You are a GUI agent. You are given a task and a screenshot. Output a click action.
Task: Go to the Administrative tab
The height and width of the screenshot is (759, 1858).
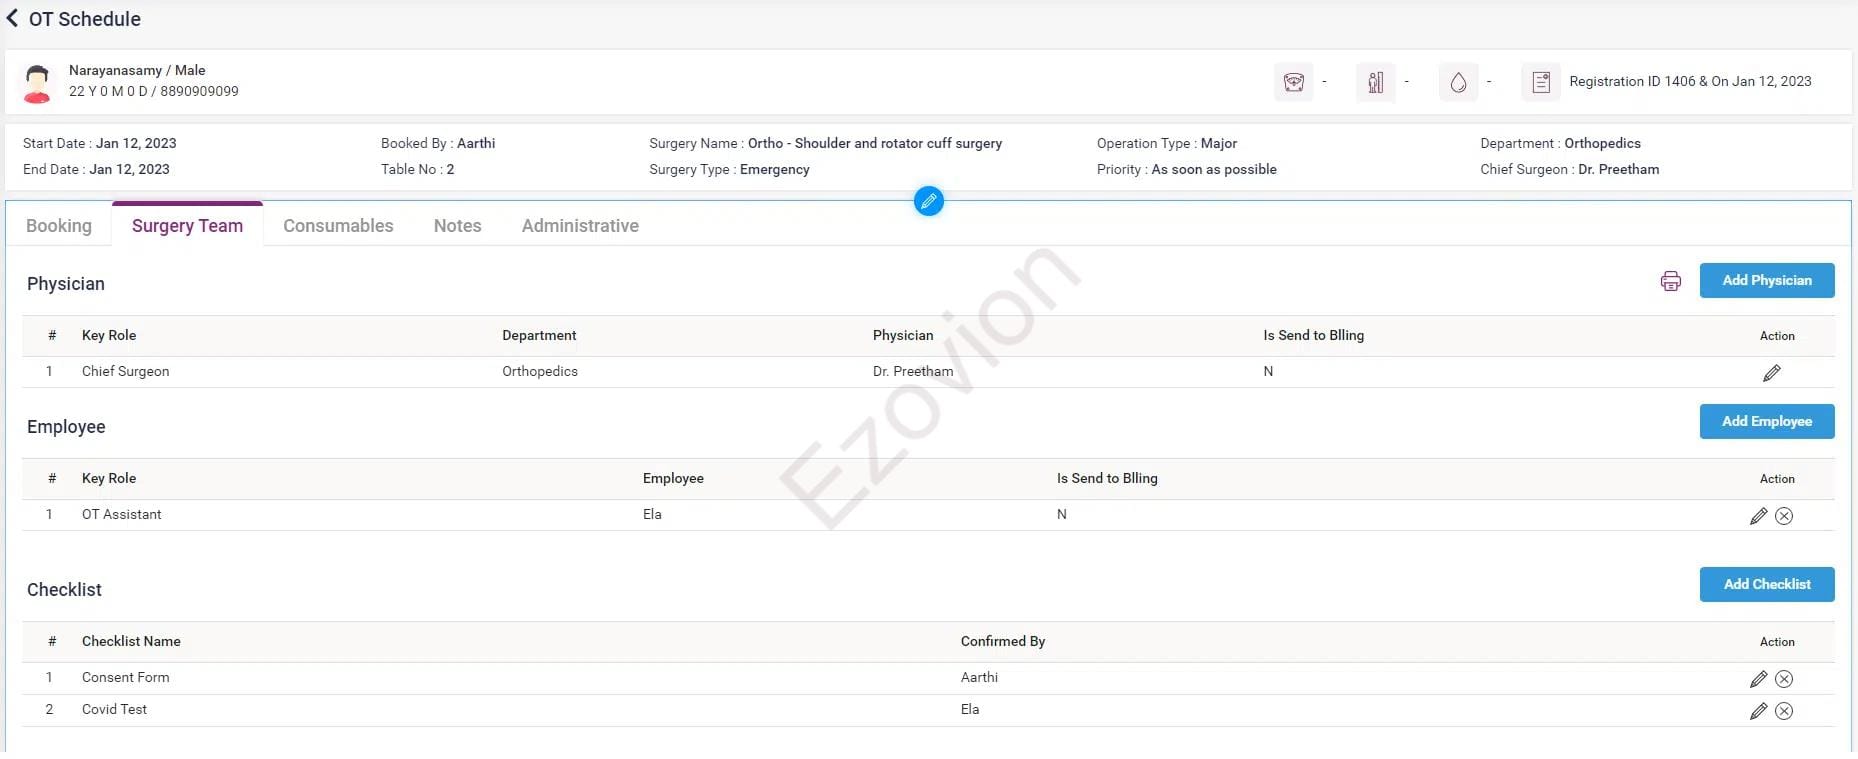tap(580, 226)
